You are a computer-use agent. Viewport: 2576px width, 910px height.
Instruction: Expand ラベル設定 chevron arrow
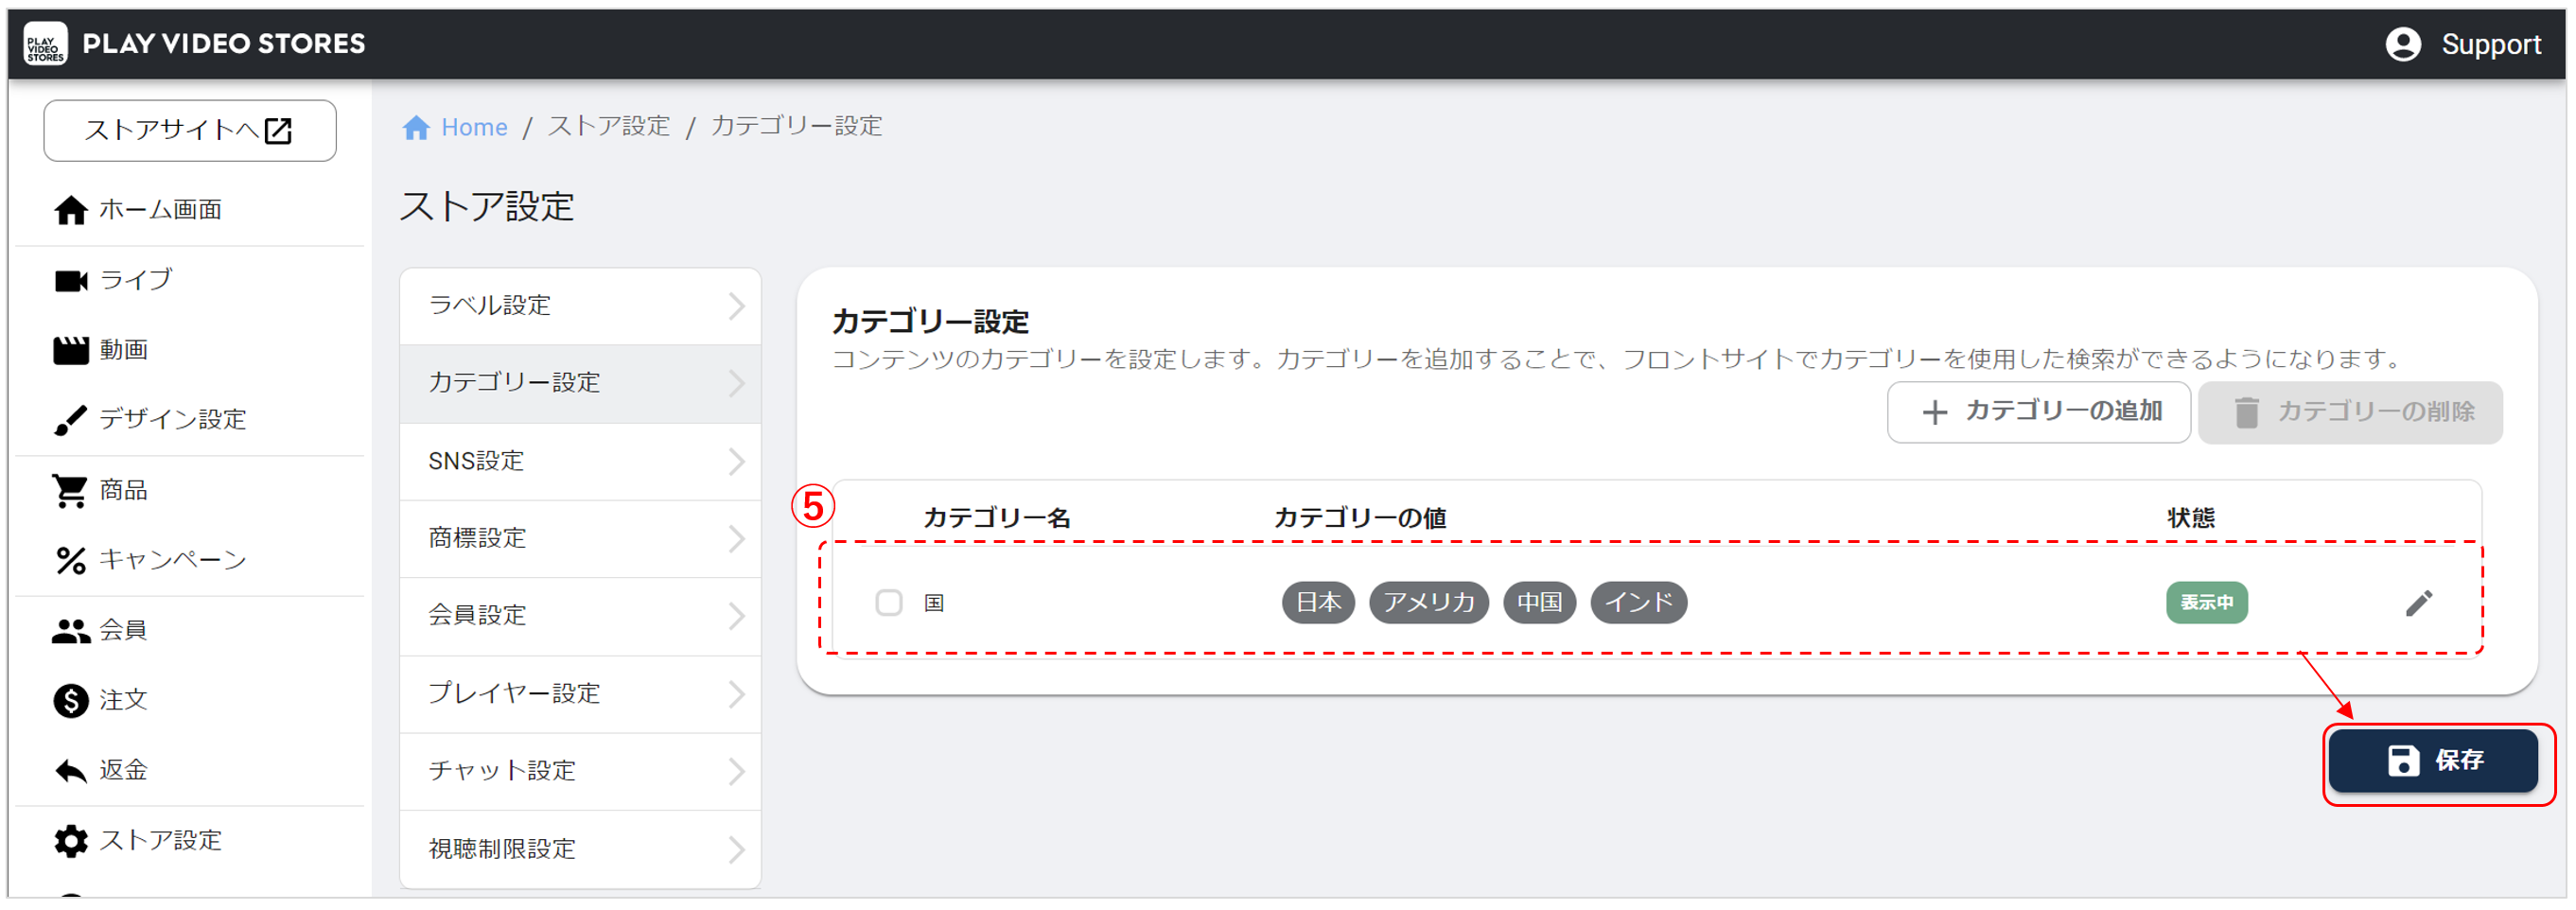(736, 306)
